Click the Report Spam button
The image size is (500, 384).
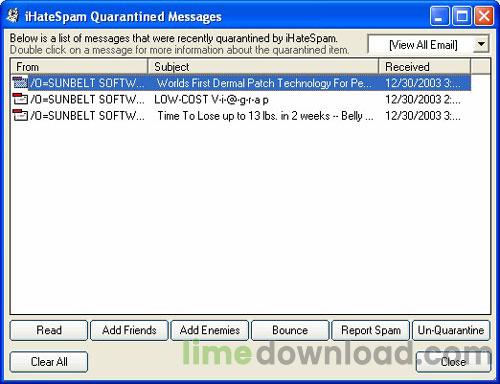tap(371, 330)
